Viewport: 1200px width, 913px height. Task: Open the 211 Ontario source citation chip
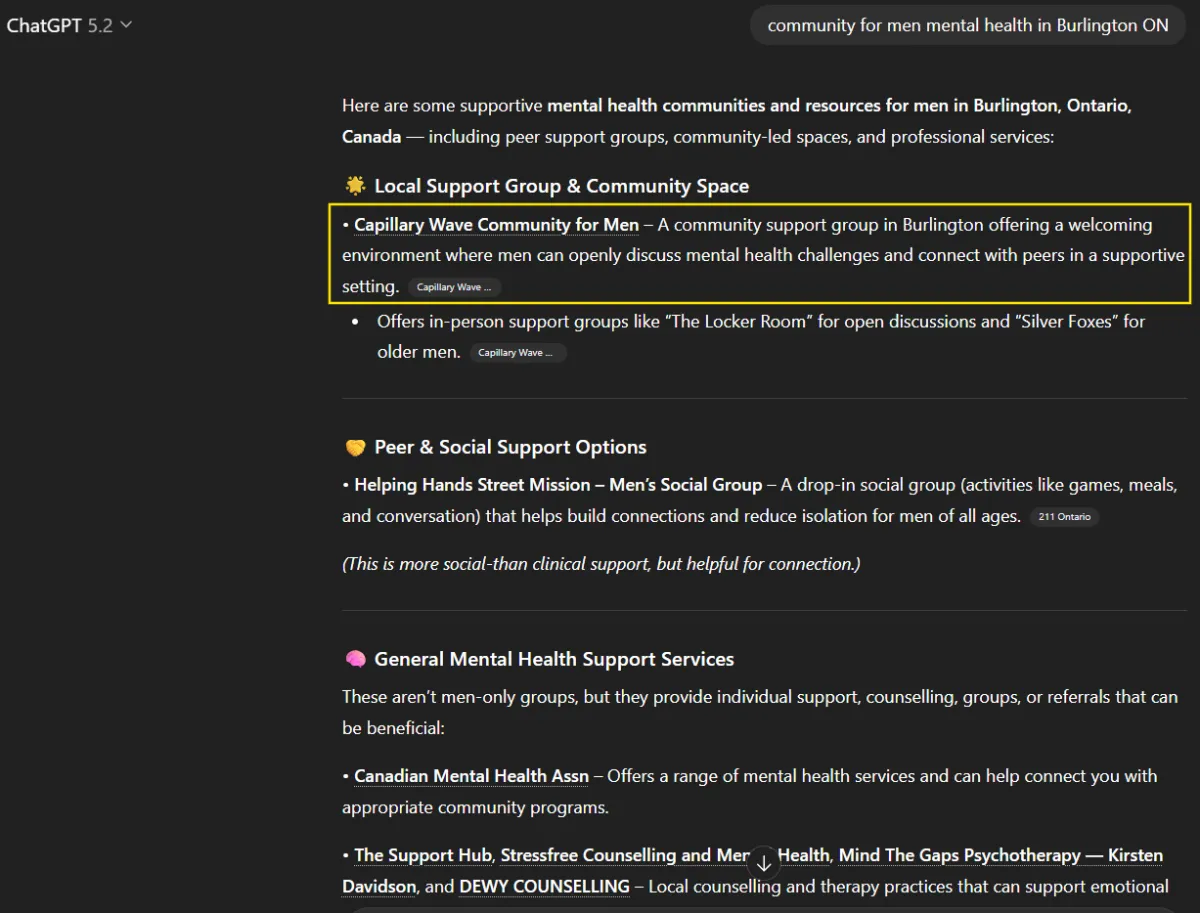point(1064,517)
